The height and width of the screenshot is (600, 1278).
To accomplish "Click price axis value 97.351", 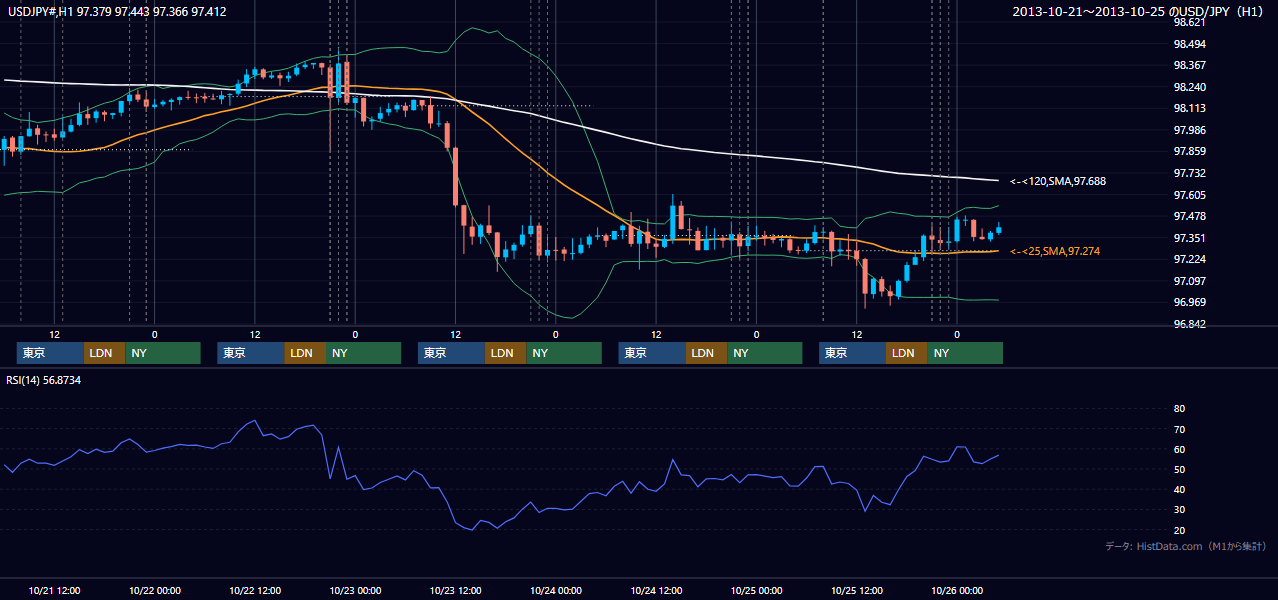I will [x=1189, y=238].
